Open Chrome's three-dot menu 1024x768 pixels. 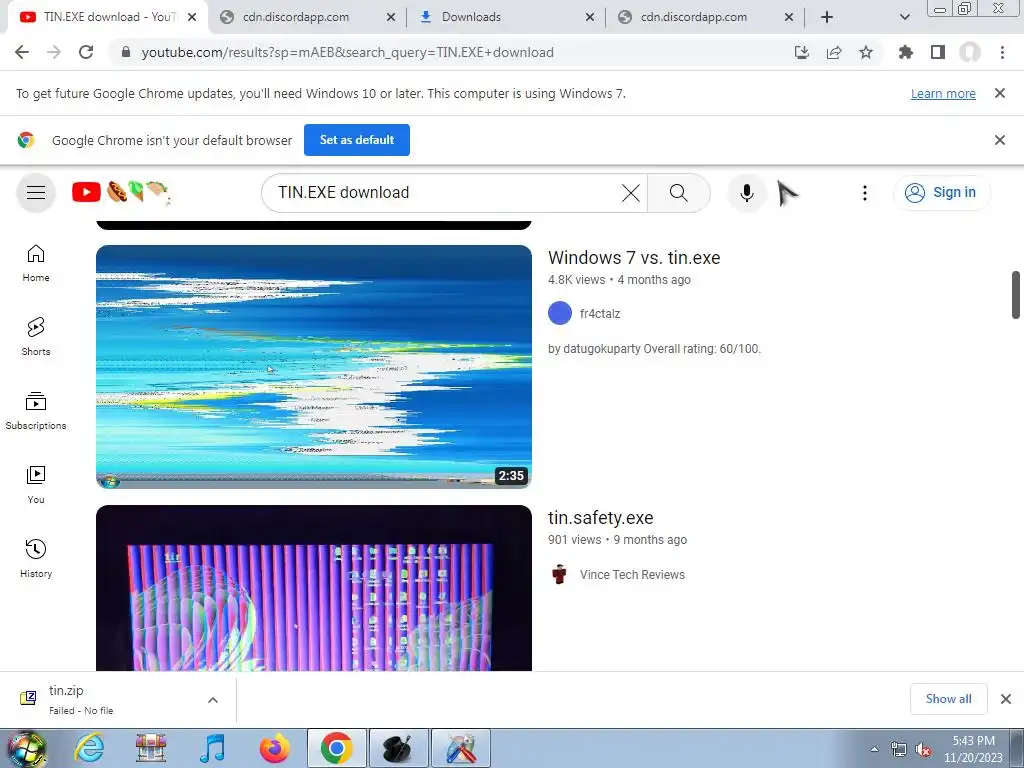click(x=1002, y=52)
